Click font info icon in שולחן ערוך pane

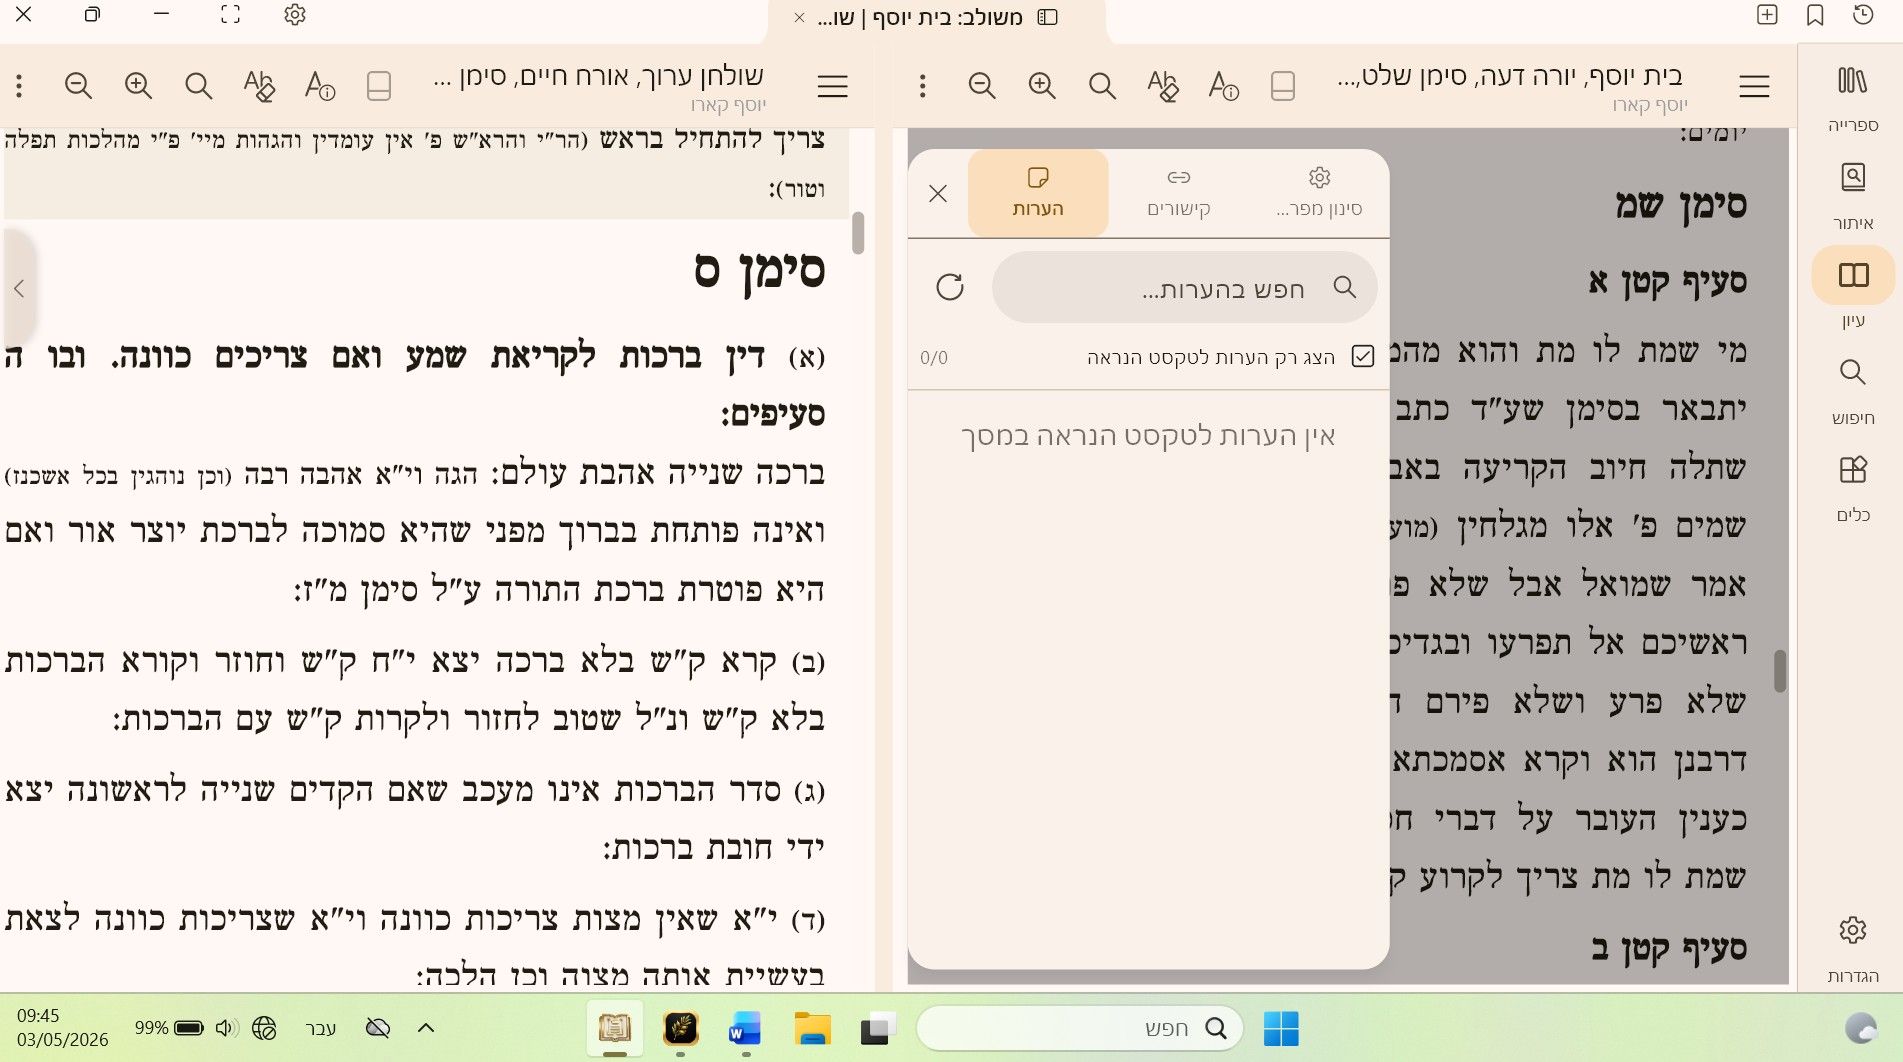pyautogui.click(x=319, y=86)
